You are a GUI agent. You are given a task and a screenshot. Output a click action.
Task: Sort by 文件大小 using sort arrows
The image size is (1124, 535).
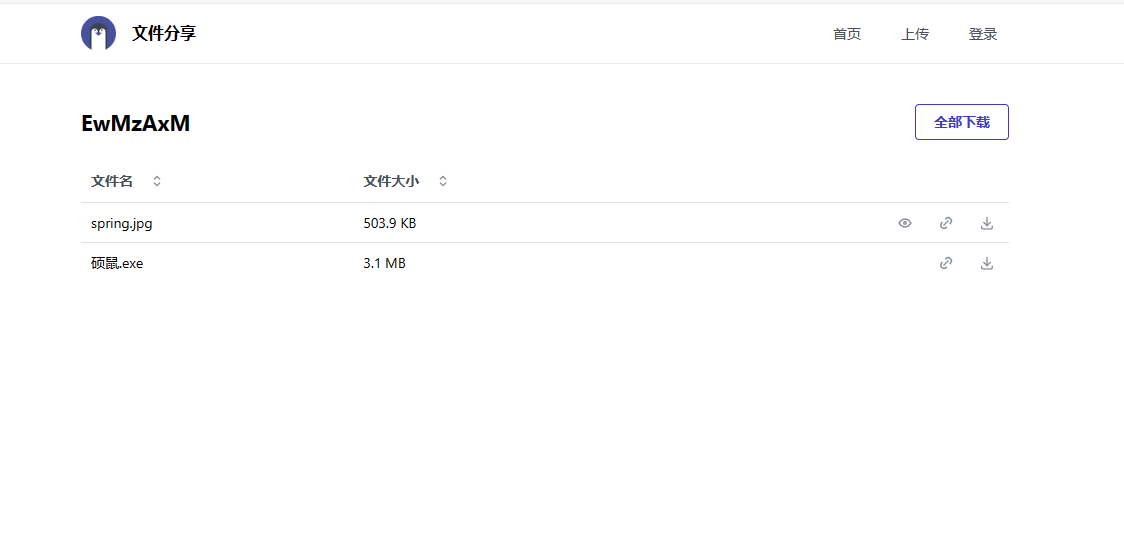click(443, 181)
